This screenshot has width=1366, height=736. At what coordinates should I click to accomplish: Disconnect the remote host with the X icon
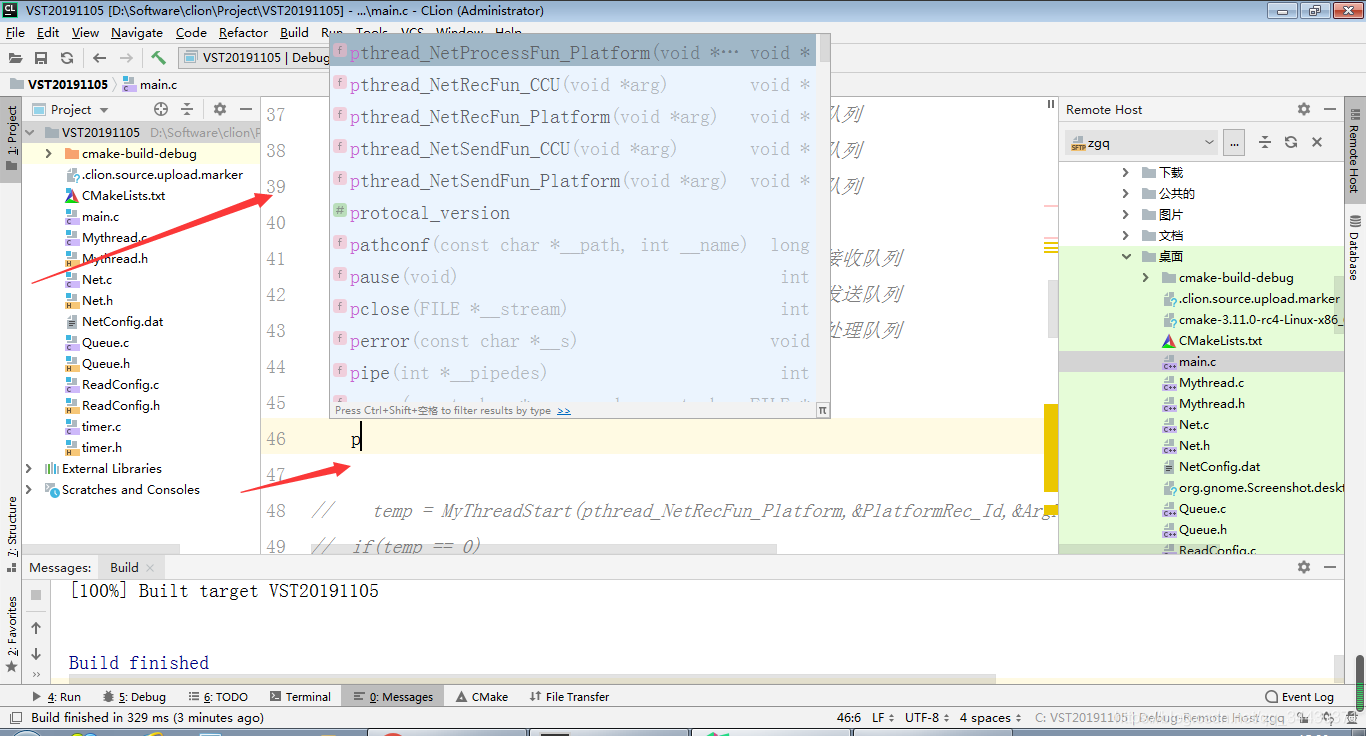click(x=1315, y=142)
